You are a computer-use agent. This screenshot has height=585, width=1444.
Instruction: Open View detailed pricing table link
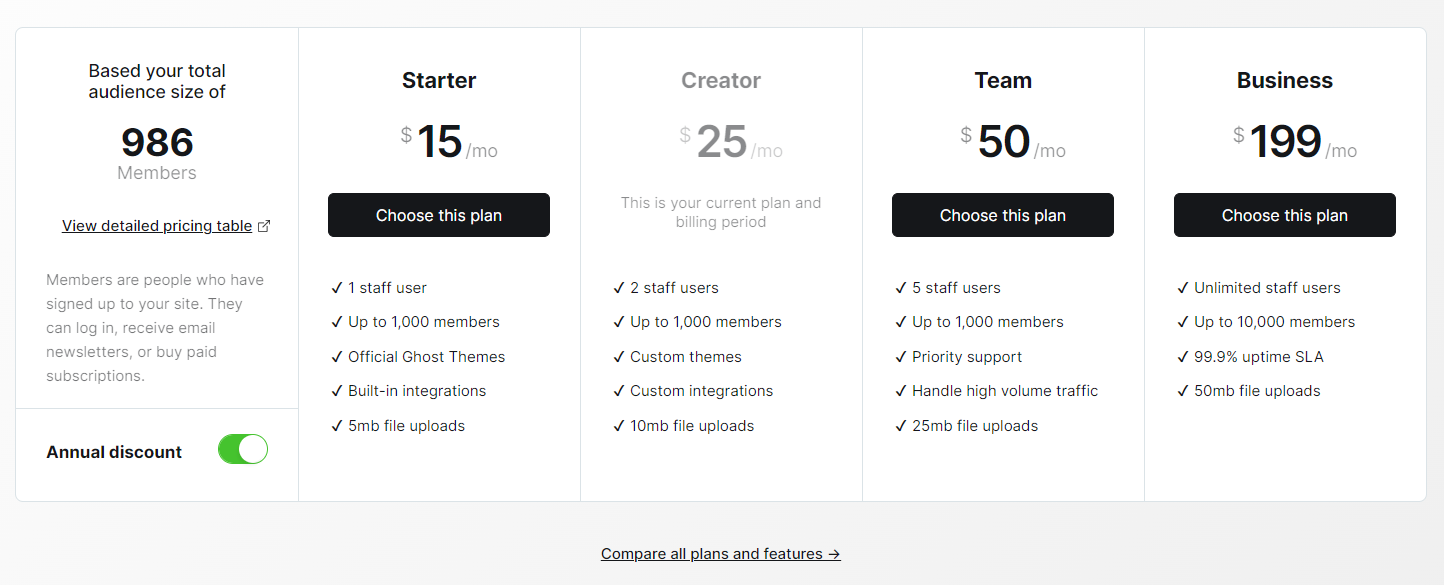pyautogui.click(x=157, y=226)
